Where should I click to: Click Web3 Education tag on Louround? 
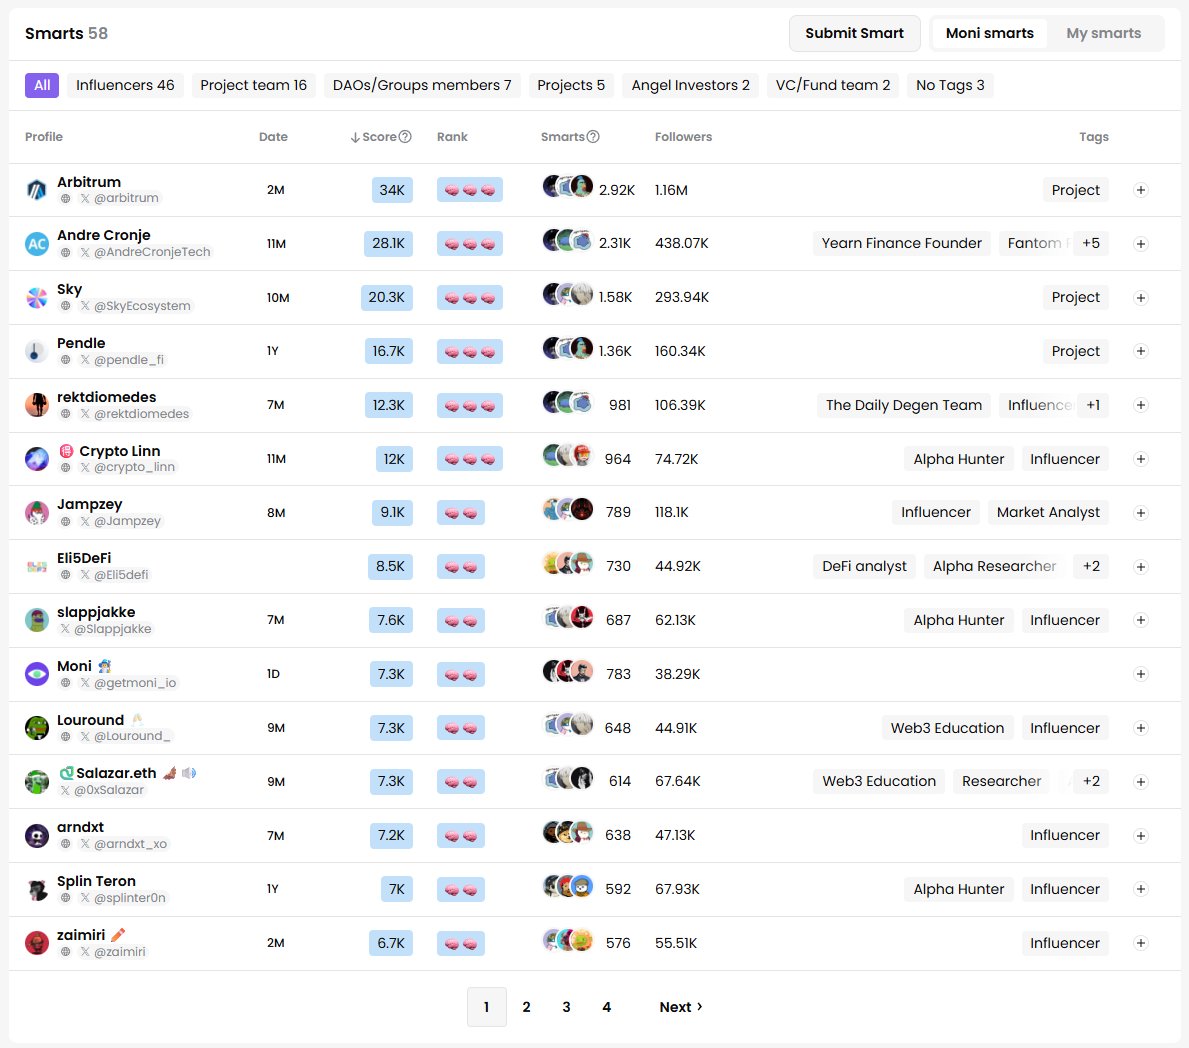947,728
